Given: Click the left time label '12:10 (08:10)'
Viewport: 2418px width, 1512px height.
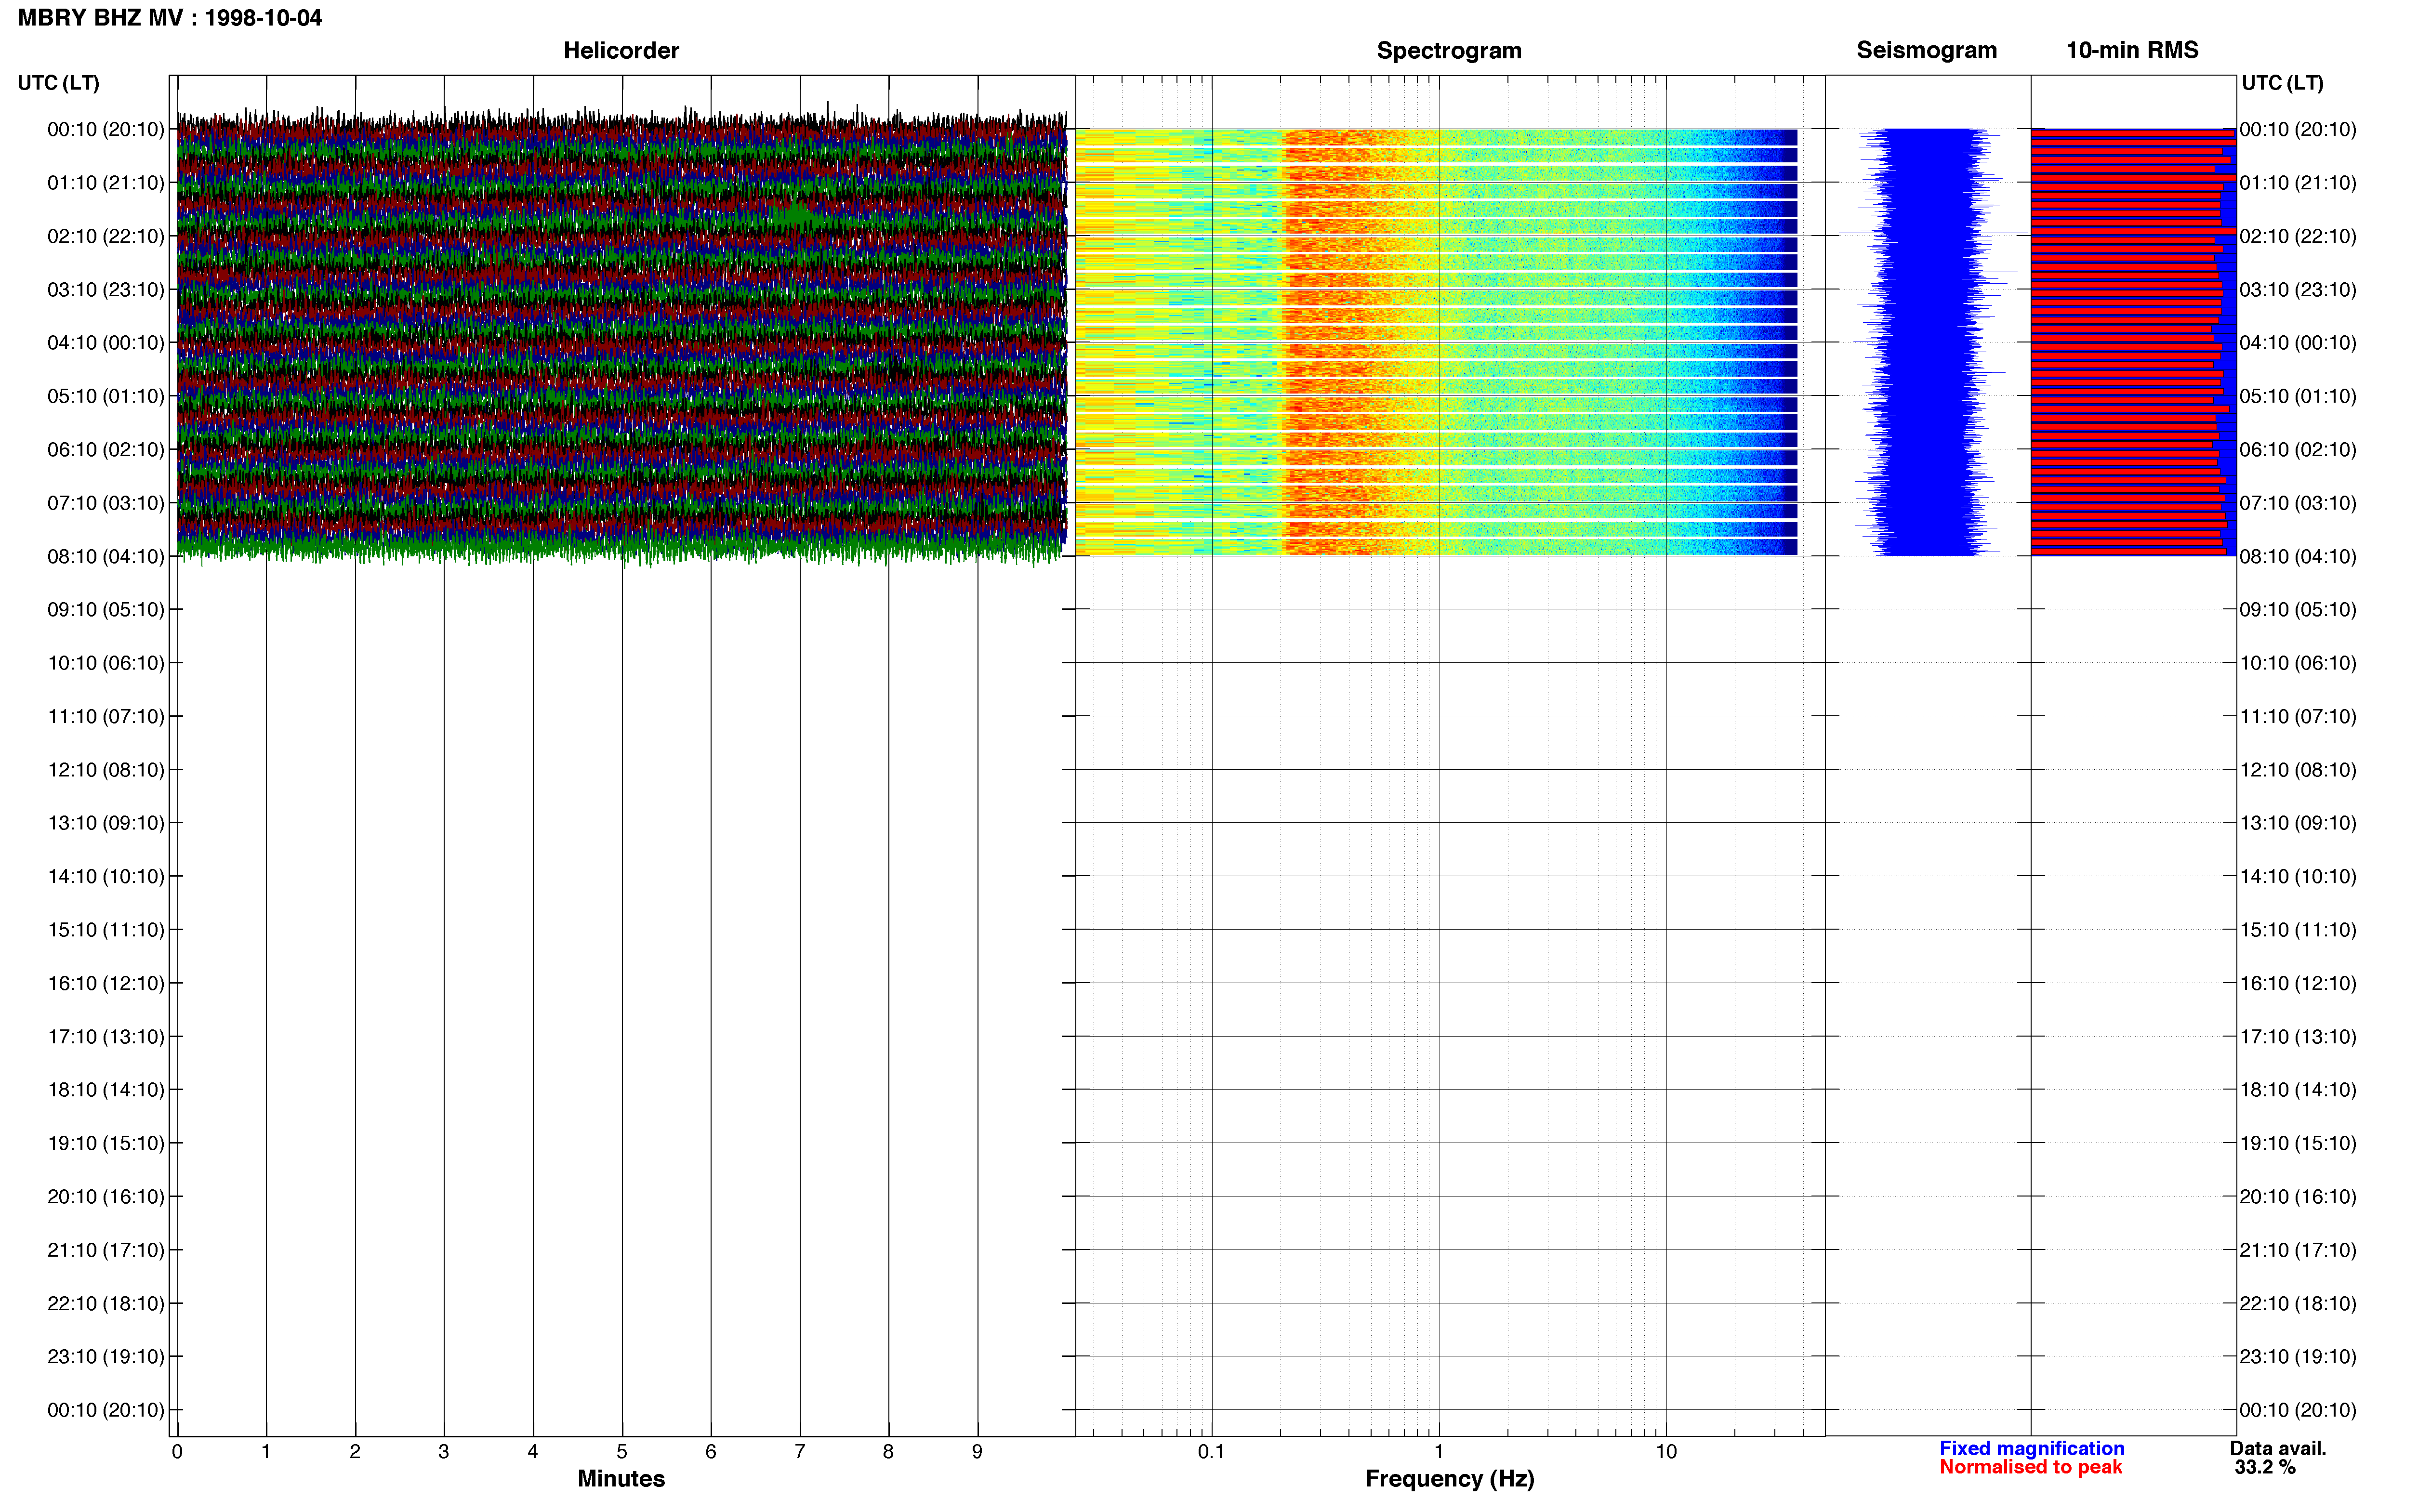Looking at the screenshot, I should click(106, 770).
